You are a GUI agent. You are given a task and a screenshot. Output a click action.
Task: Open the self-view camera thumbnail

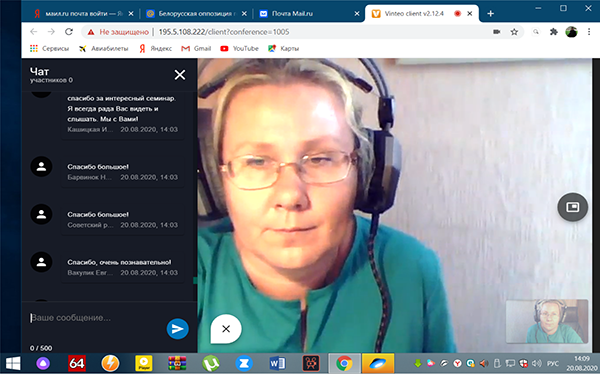coord(547,321)
